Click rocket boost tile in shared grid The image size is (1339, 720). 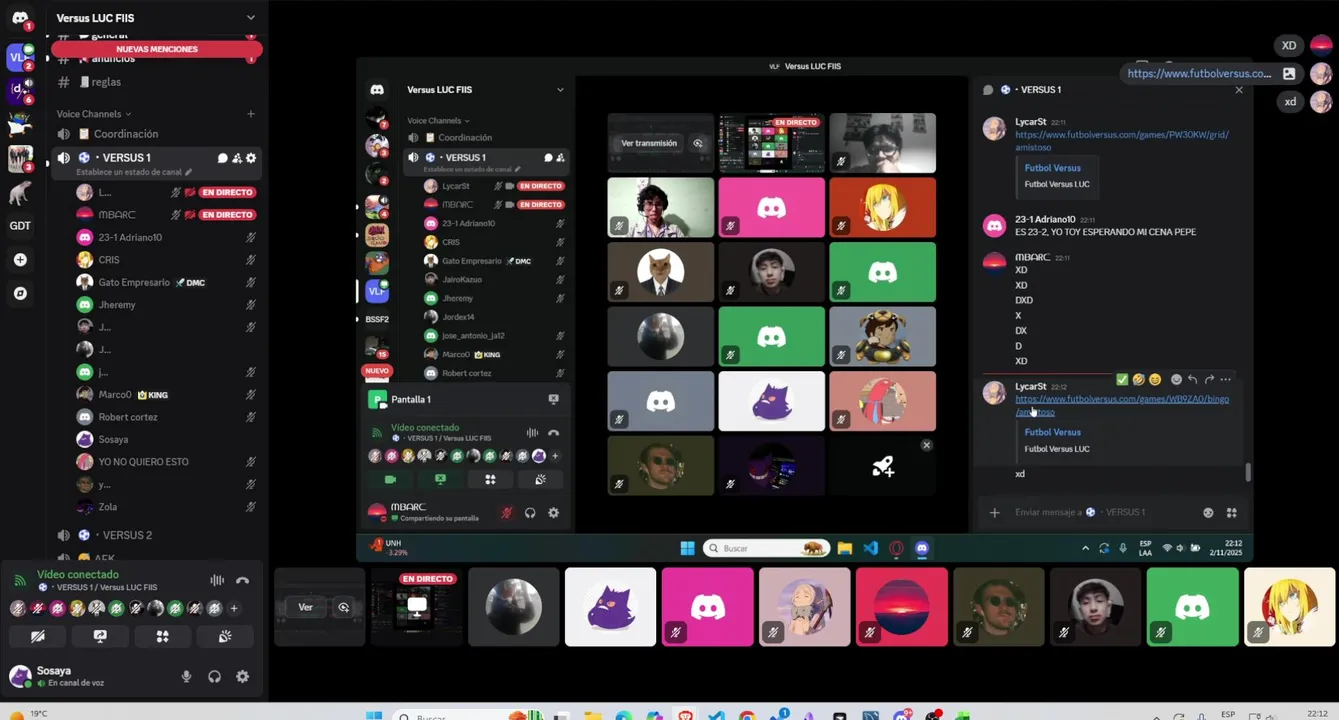883,466
